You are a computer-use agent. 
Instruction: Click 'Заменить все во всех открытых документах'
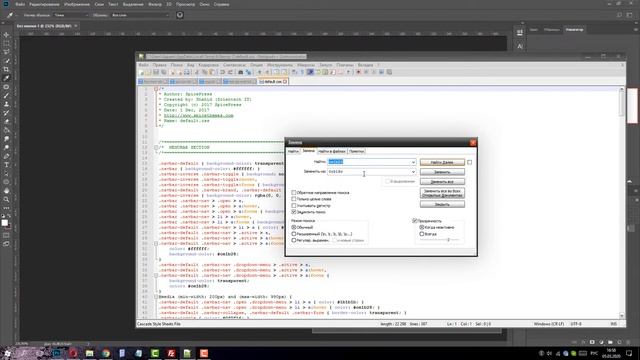442,193
